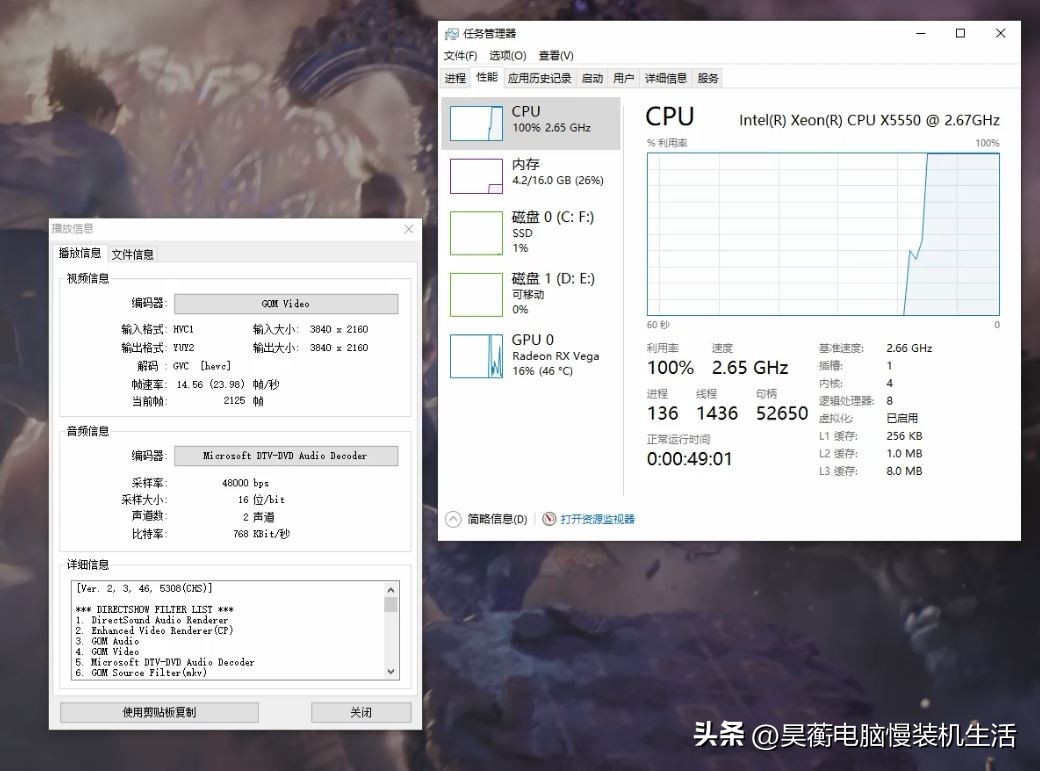Viewport: 1040px width, 771px height.
Task: Open the 选项(O) menu
Action: pos(506,55)
